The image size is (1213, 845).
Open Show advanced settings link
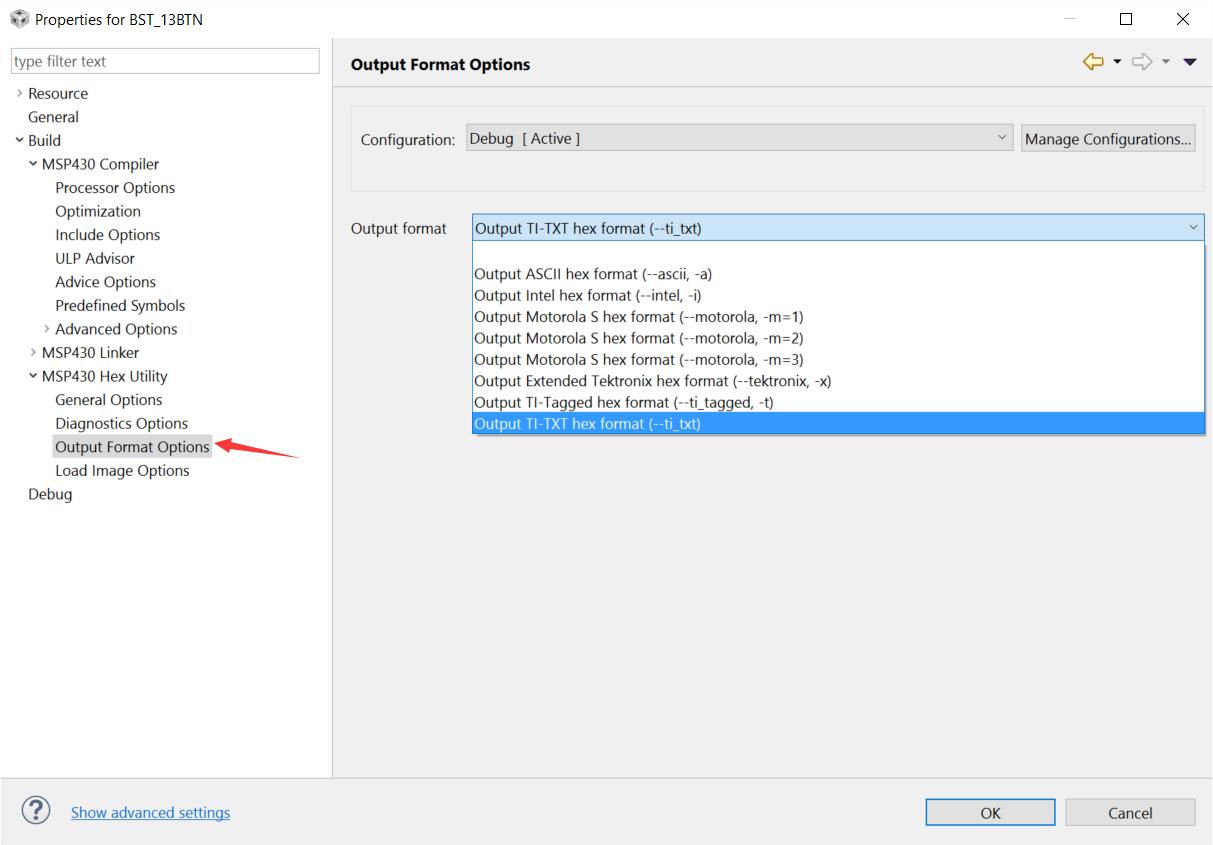150,812
